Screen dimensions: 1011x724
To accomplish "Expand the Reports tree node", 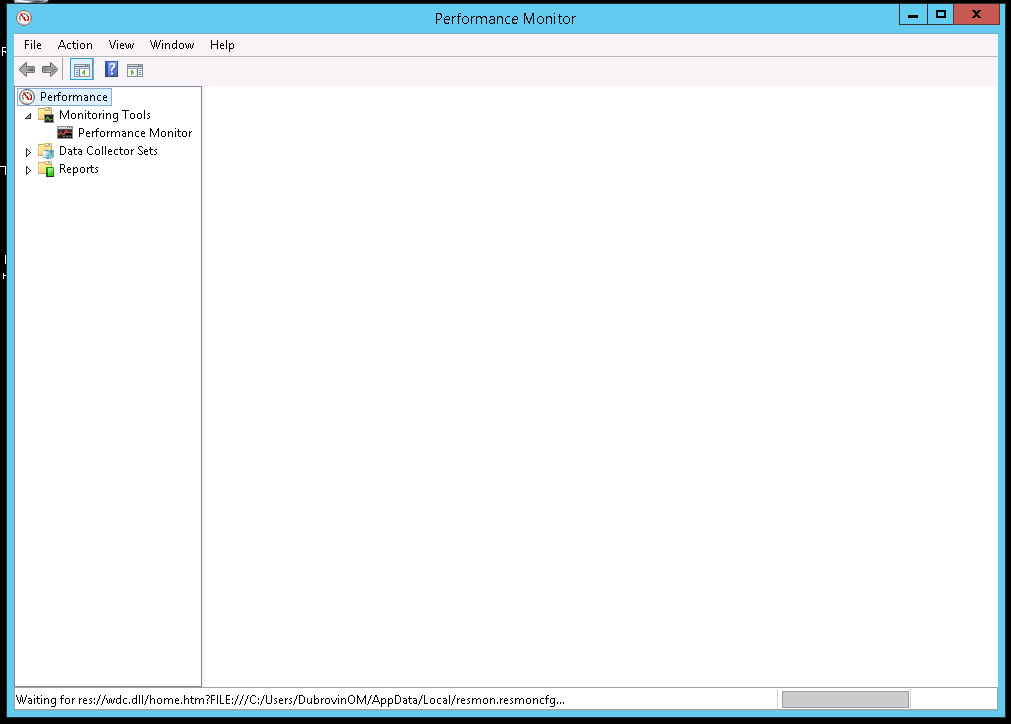I will click(x=28, y=170).
